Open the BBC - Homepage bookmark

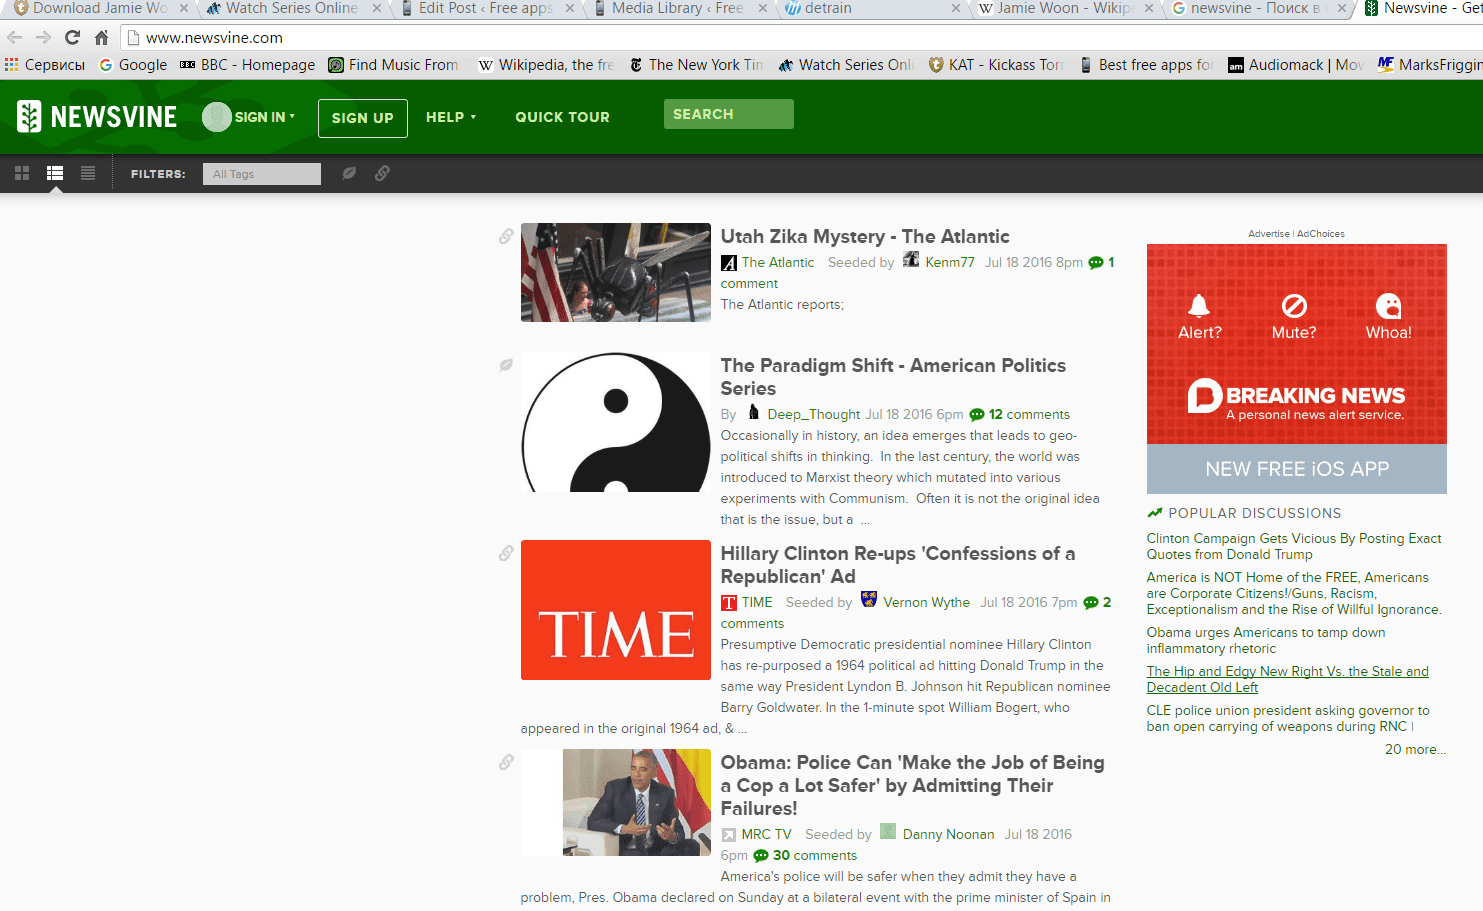pyautogui.click(x=247, y=64)
